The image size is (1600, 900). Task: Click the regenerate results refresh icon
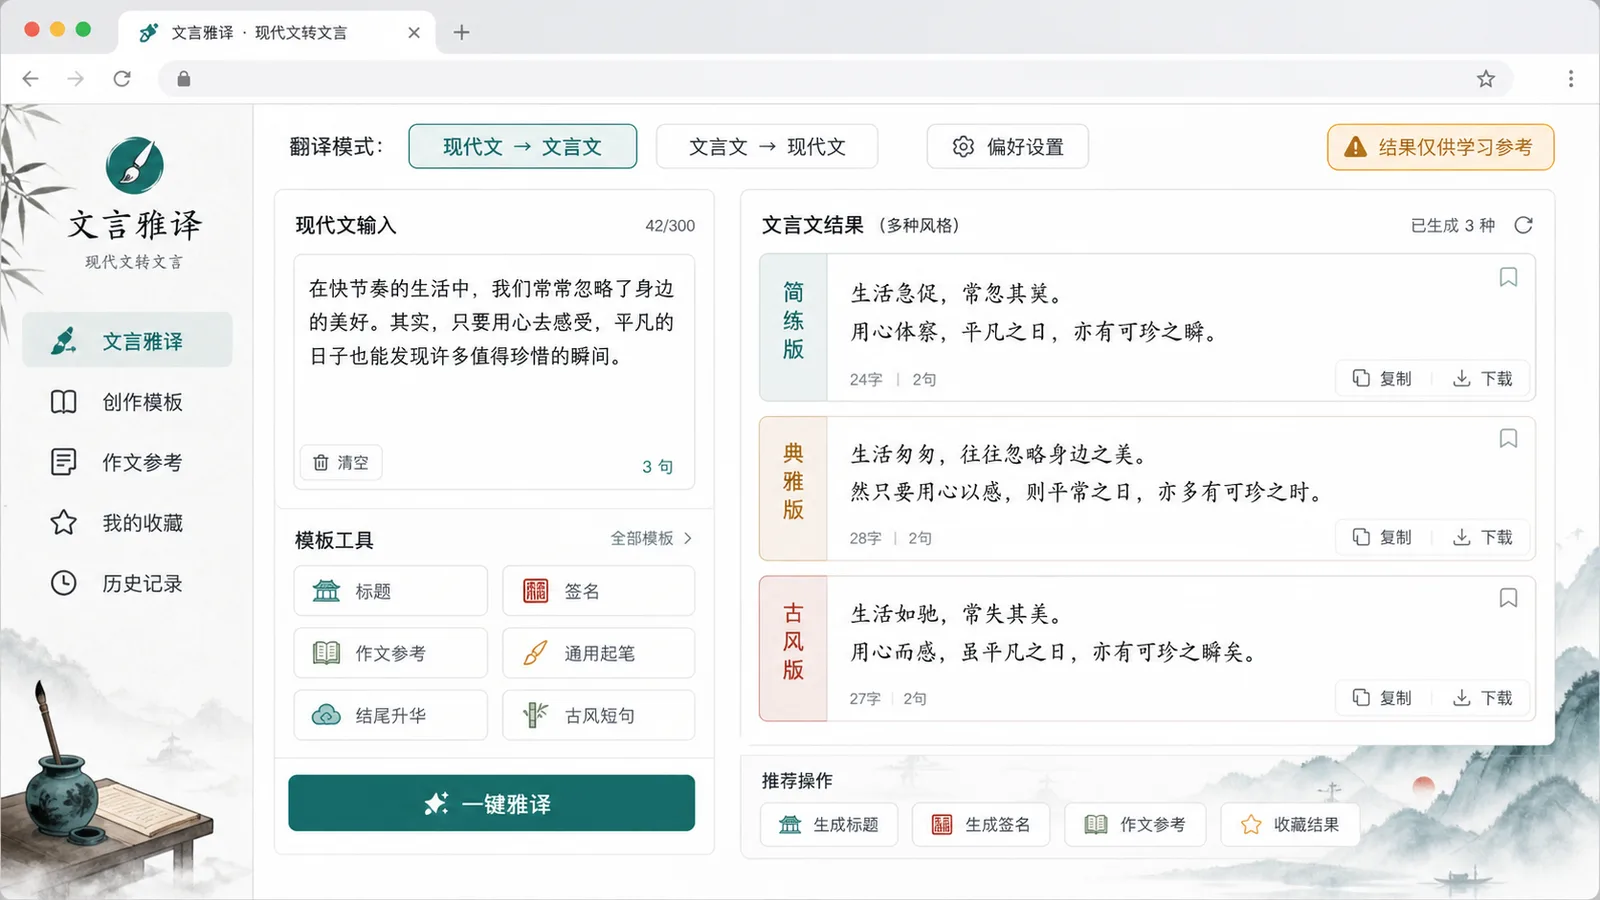1523,225
